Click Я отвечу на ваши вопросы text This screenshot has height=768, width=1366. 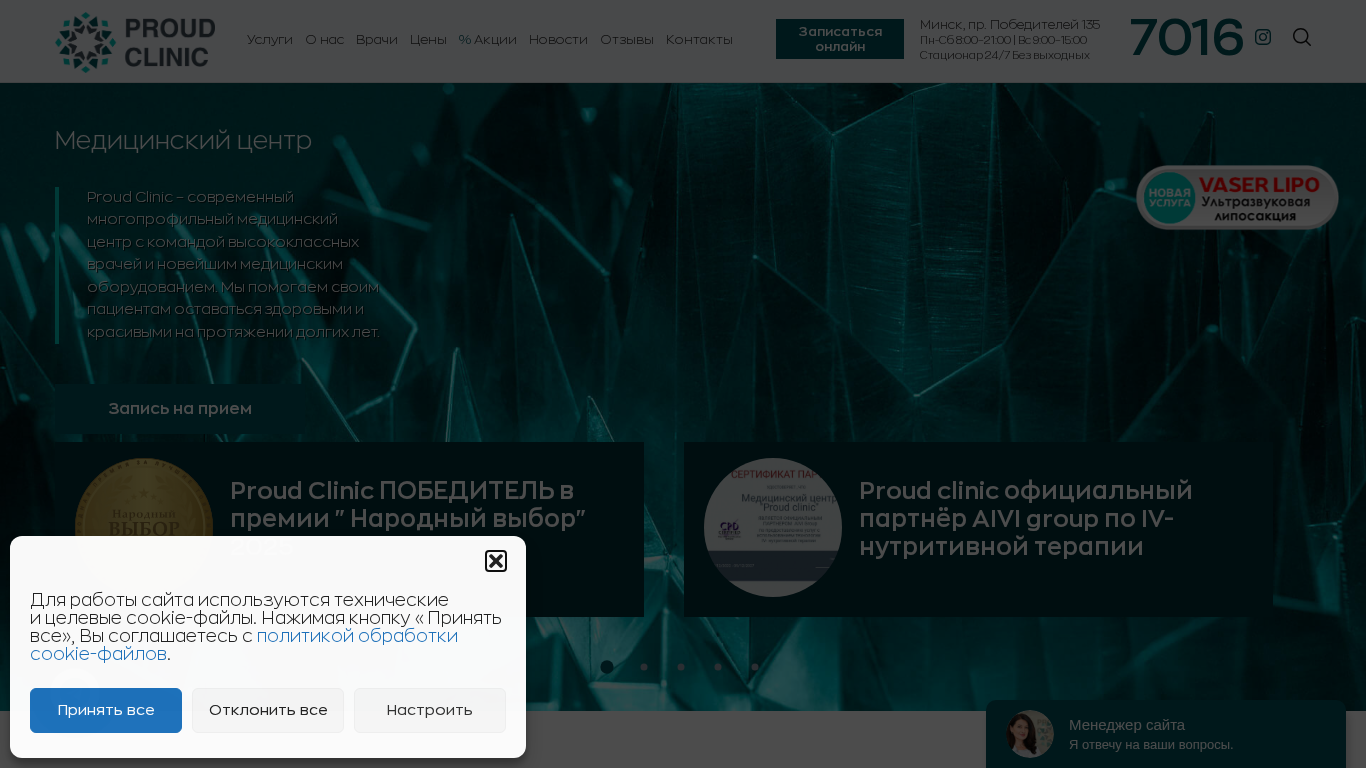1151,745
